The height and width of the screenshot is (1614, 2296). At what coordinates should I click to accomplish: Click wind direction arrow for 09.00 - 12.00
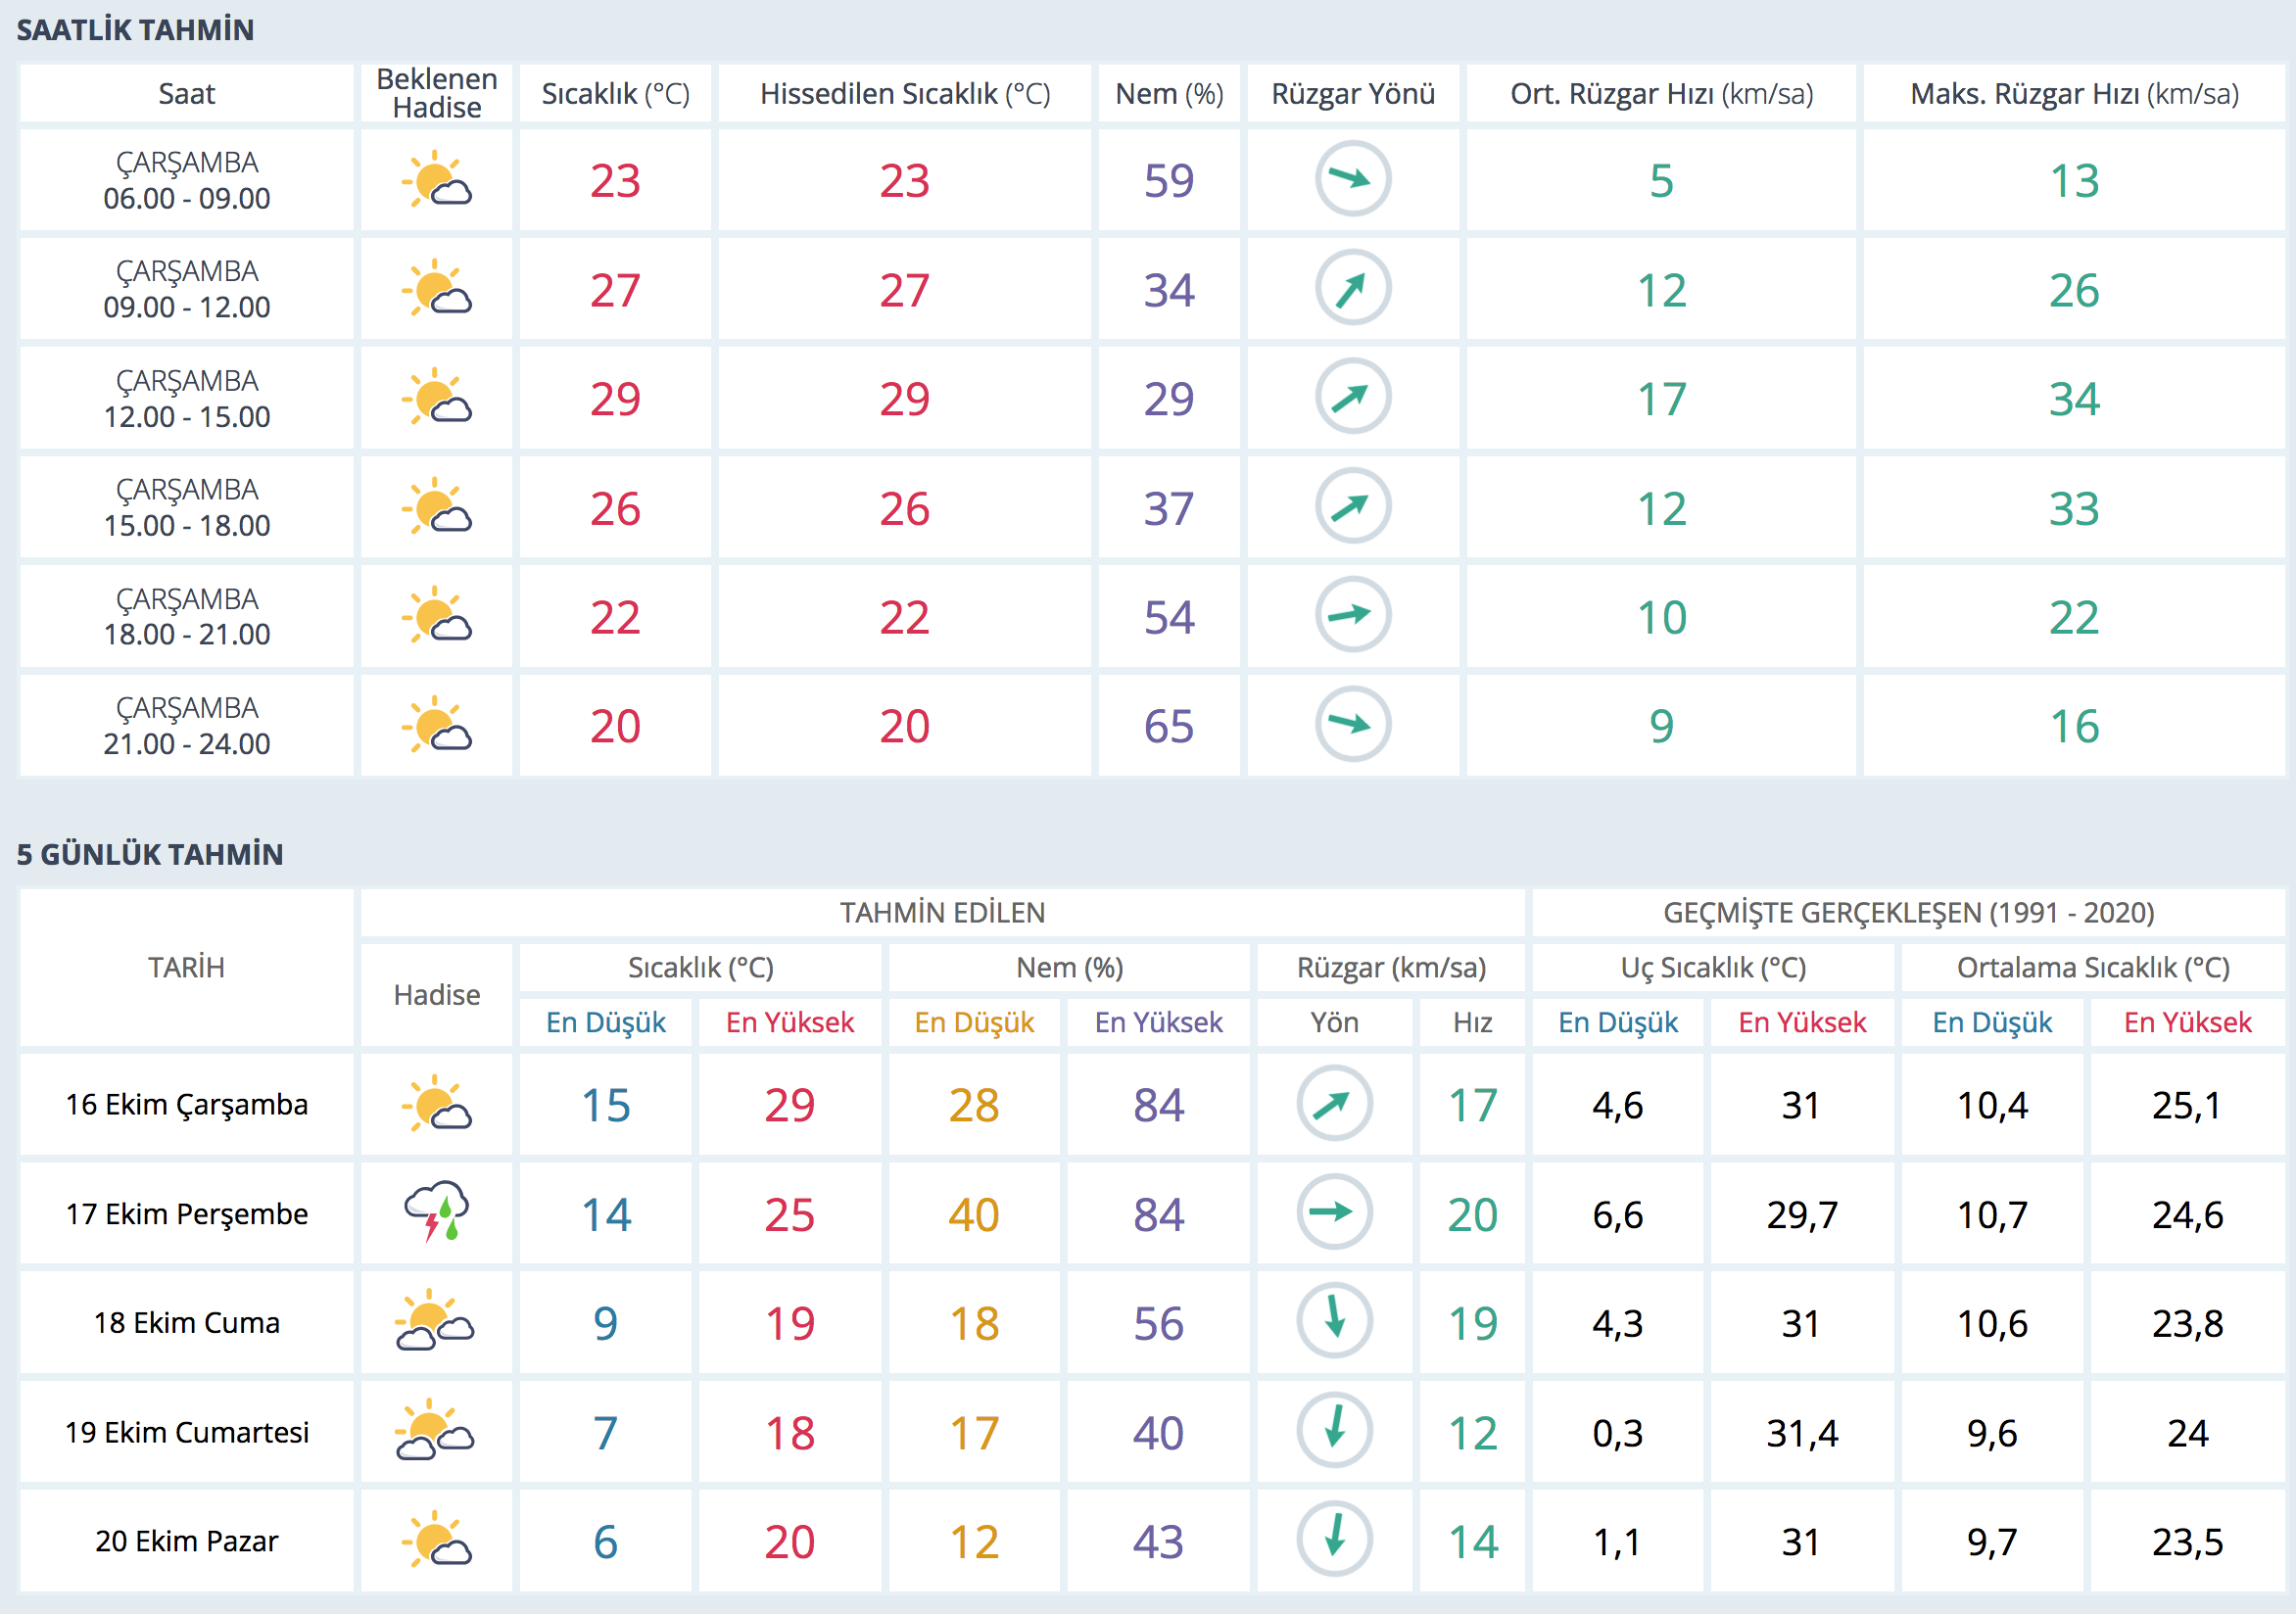[1352, 289]
